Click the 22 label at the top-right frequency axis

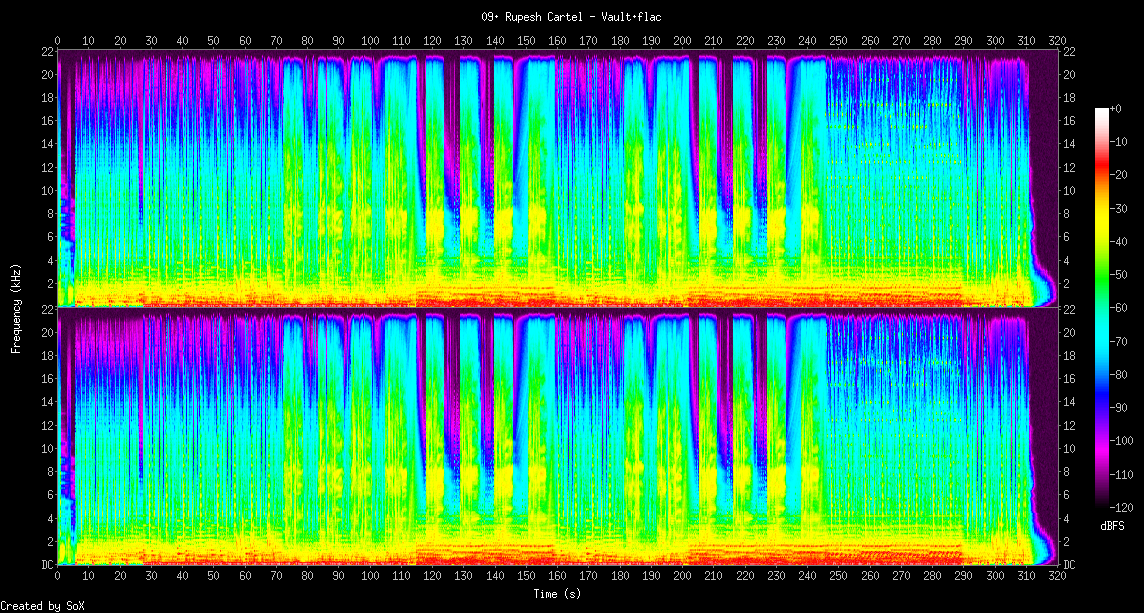1068,51
